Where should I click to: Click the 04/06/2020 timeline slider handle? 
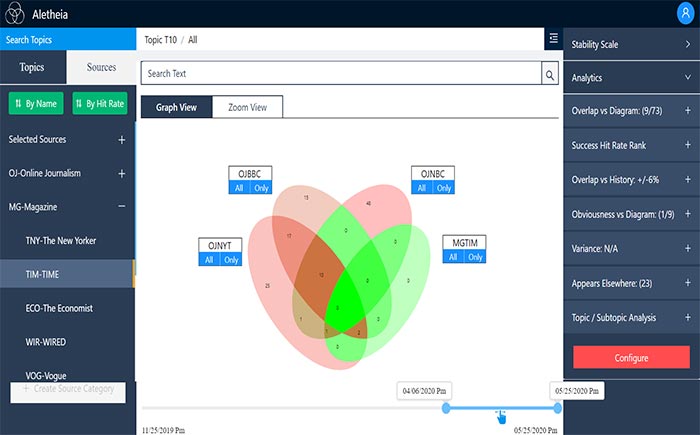[446, 407]
